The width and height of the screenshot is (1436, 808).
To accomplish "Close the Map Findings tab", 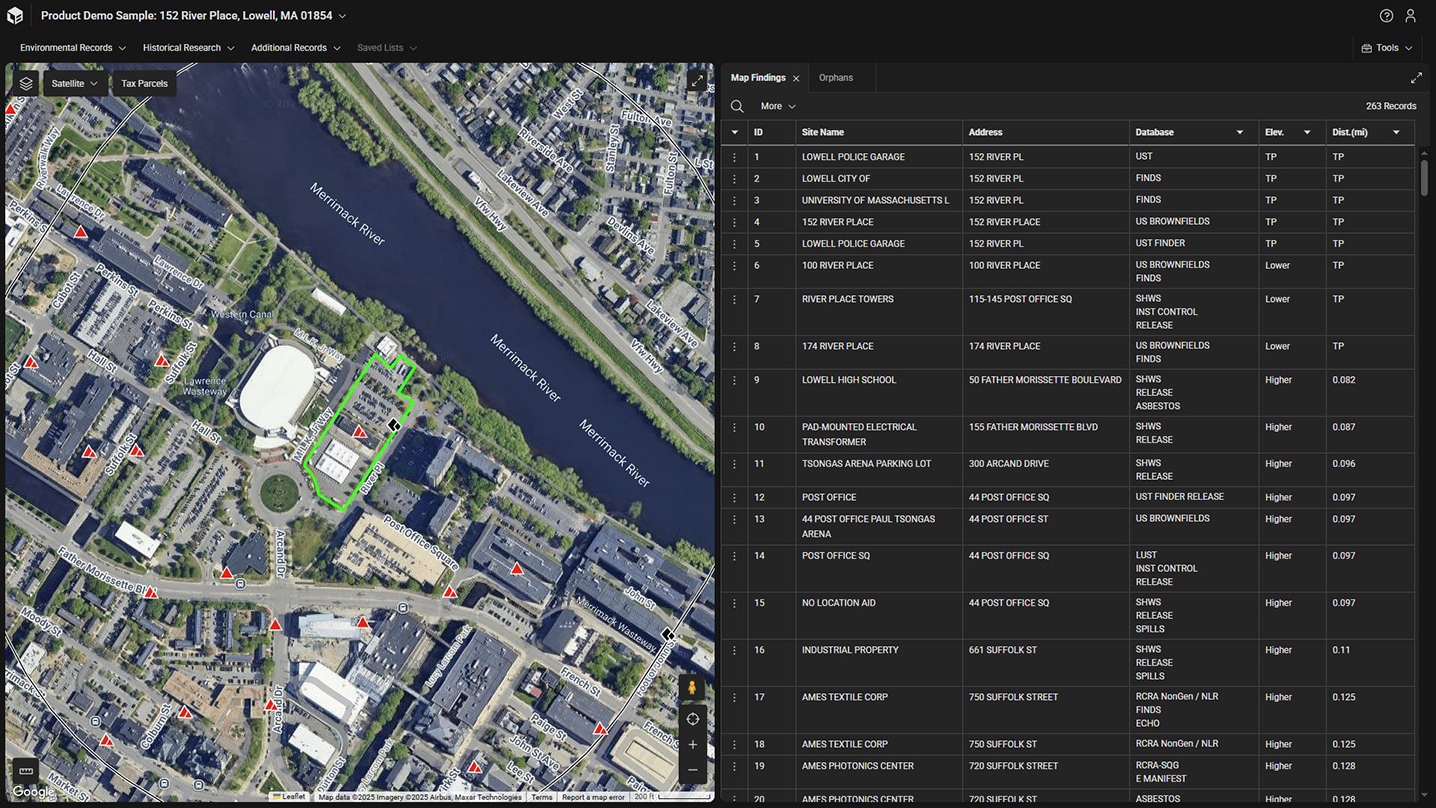I will pos(796,78).
